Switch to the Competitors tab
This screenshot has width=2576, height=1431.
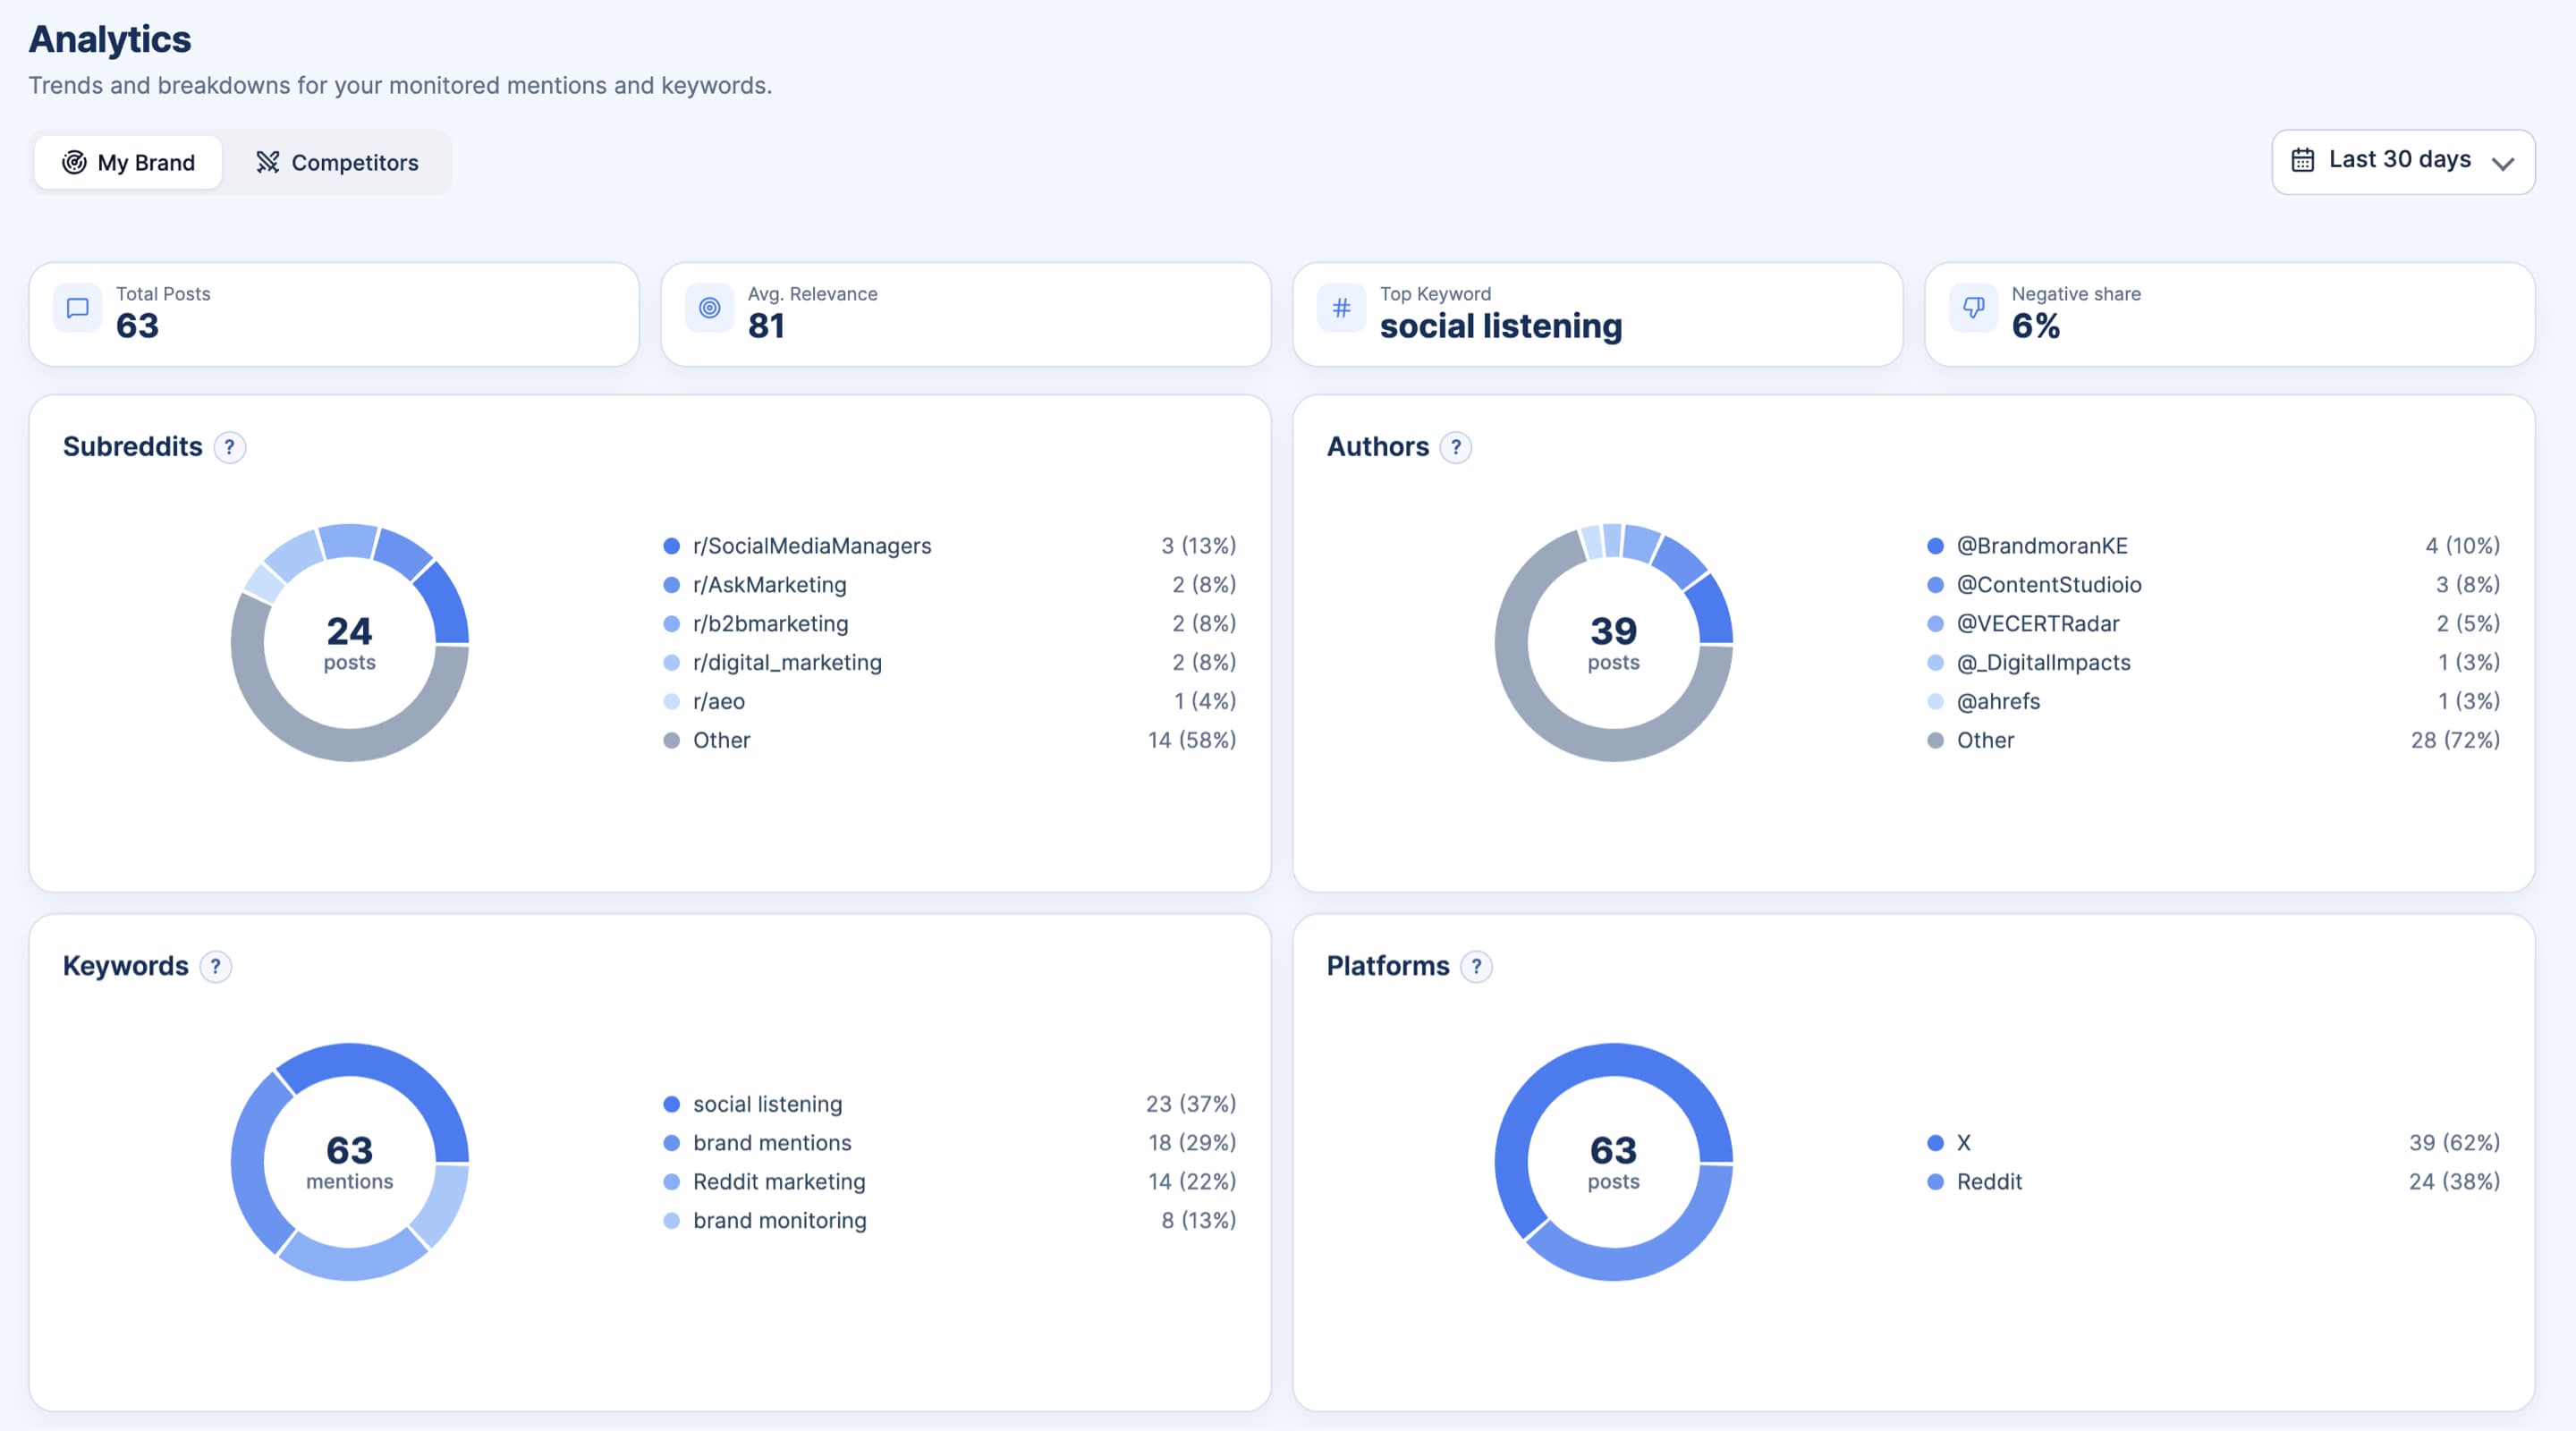337,162
